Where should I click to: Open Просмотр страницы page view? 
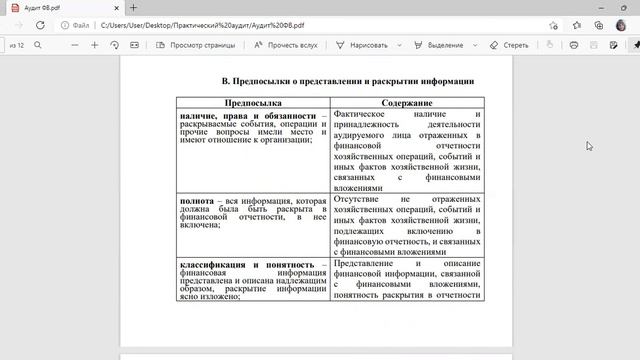(196, 45)
